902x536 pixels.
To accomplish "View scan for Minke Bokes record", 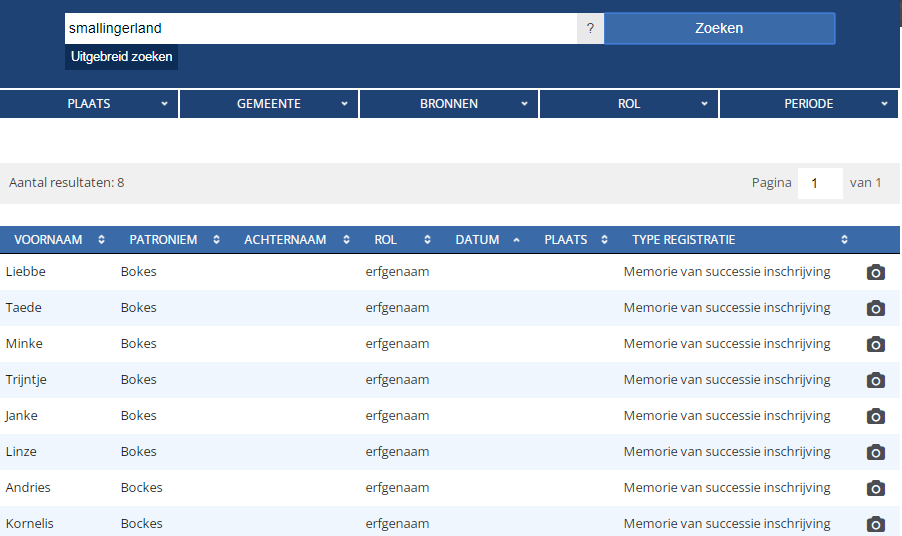I will pos(875,344).
